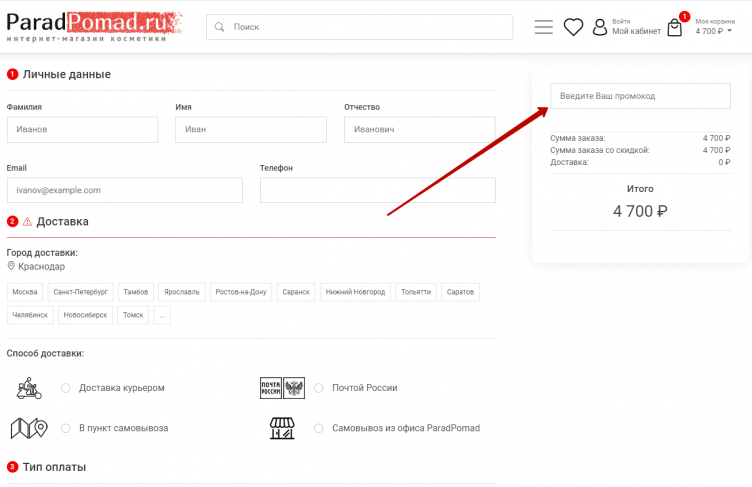Open the hamburger menu icon

point(543,27)
